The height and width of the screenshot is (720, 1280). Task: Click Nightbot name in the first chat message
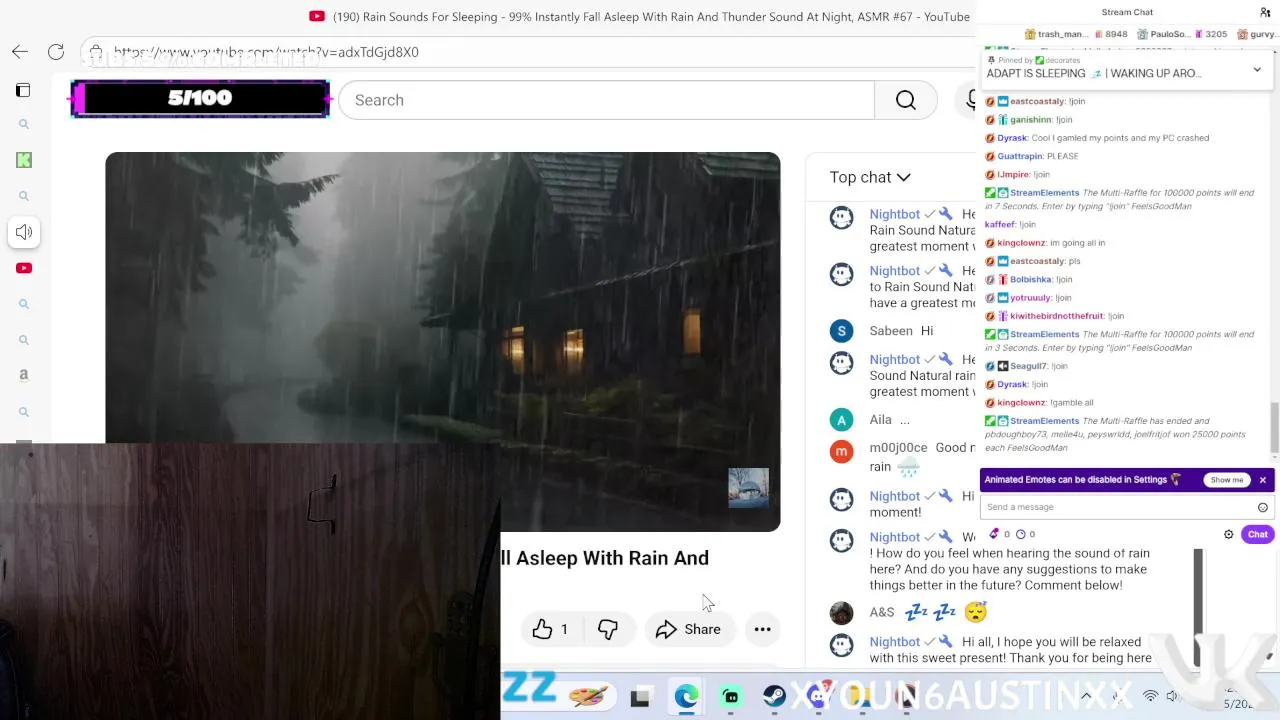coord(894,214)
